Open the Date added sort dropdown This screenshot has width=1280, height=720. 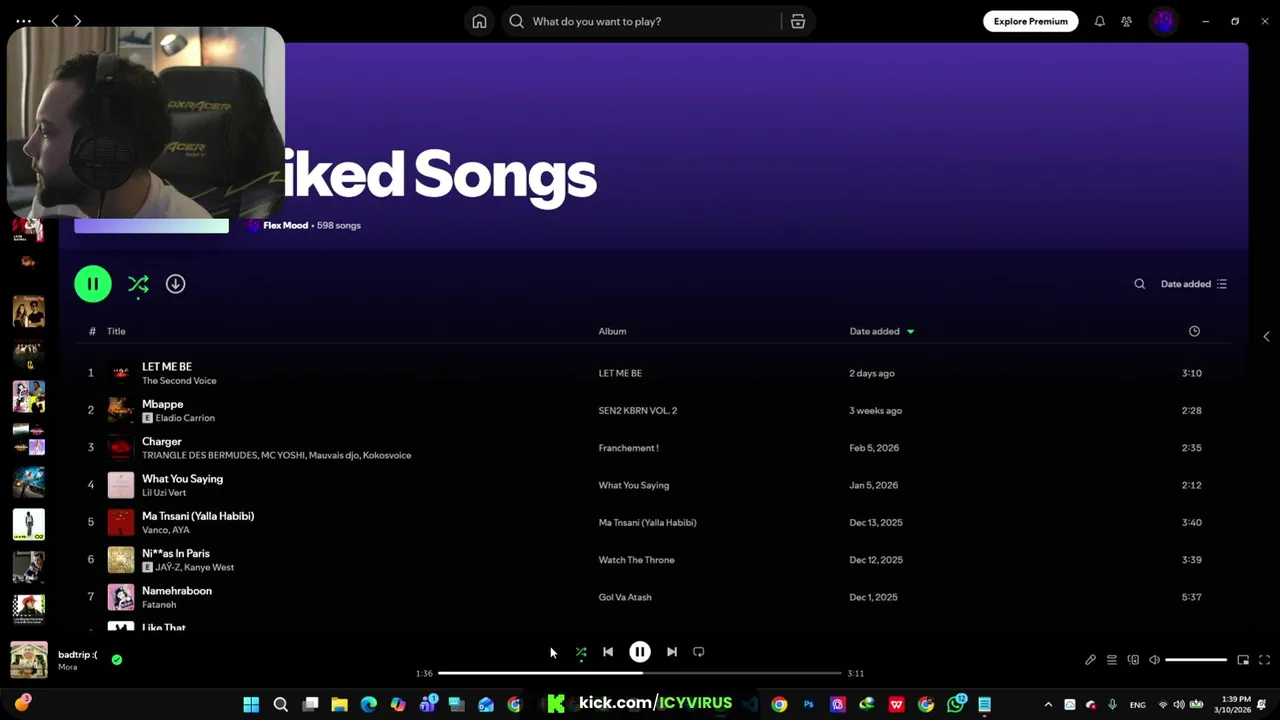point(1194,284)
